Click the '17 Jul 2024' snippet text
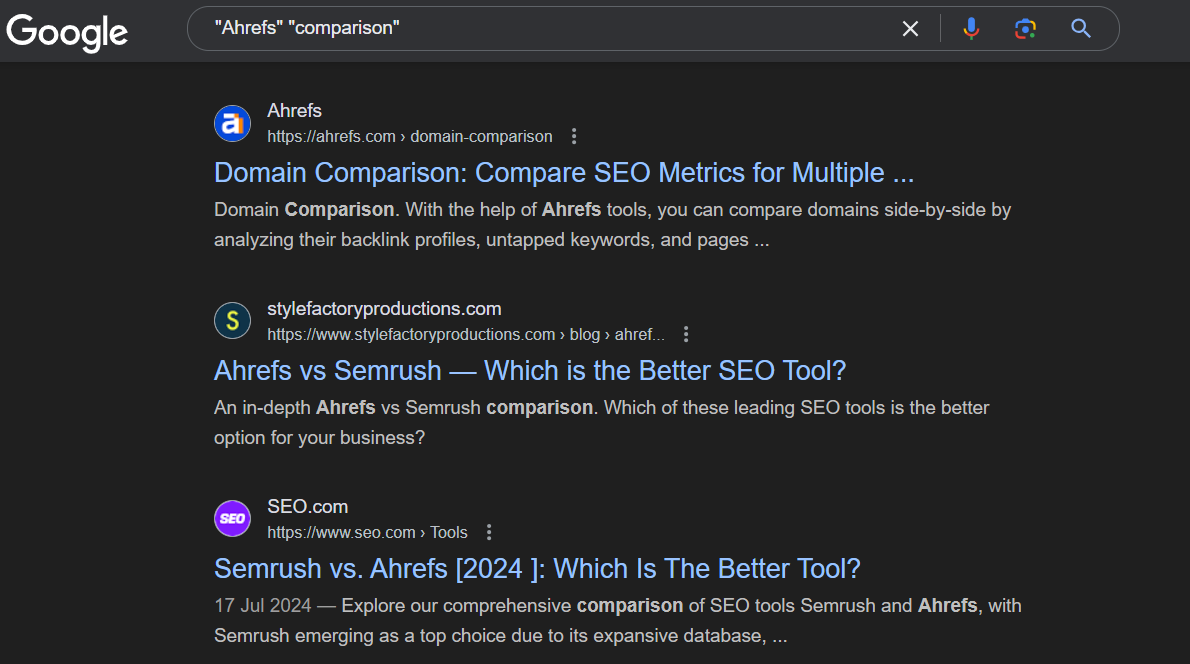The width and height of the screenshot is (1190, 664). click(618, 621)
